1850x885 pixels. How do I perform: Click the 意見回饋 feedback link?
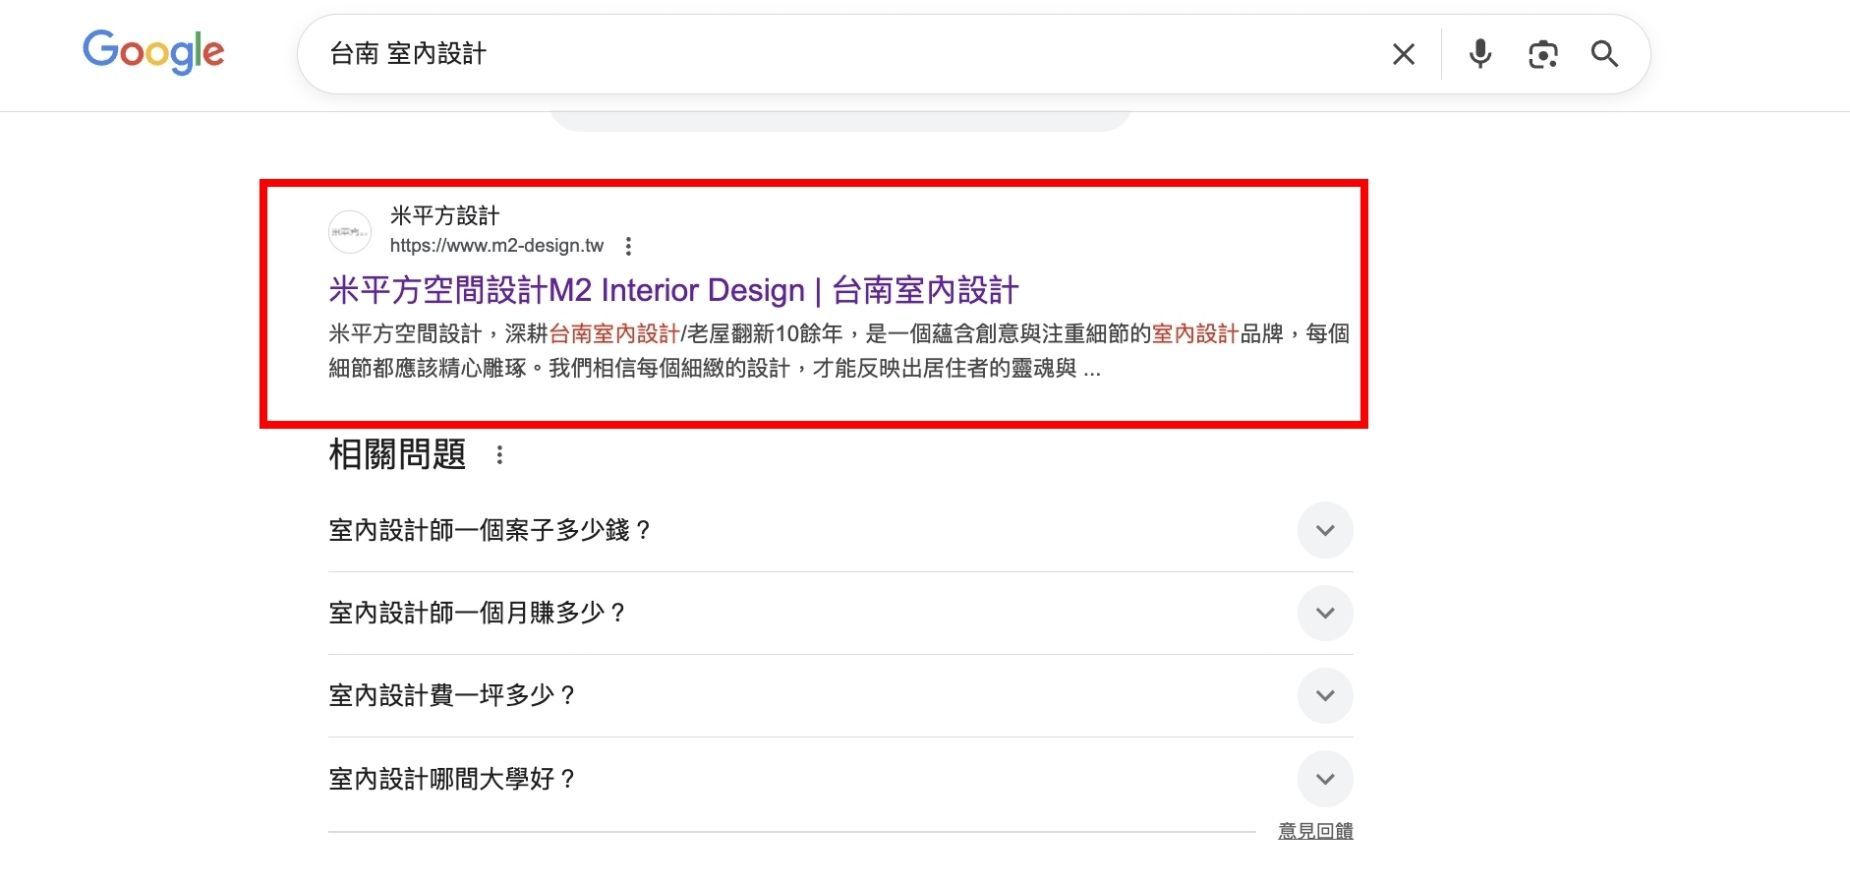[x=1315, y=831]
